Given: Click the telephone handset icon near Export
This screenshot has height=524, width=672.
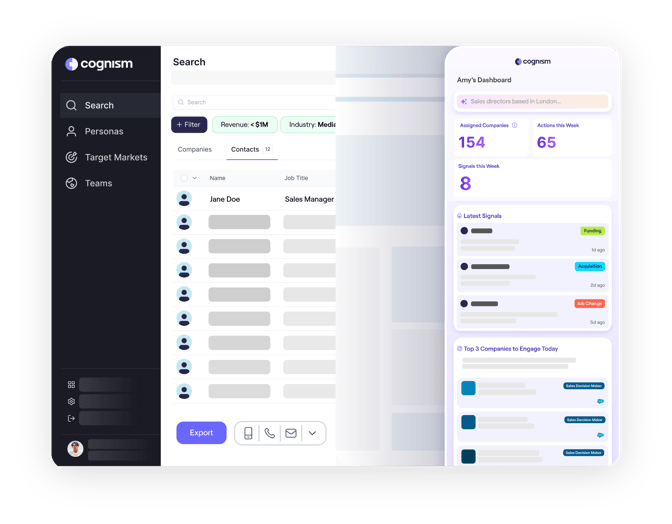Looking at the screenshot, I should (x=270, y=433).
